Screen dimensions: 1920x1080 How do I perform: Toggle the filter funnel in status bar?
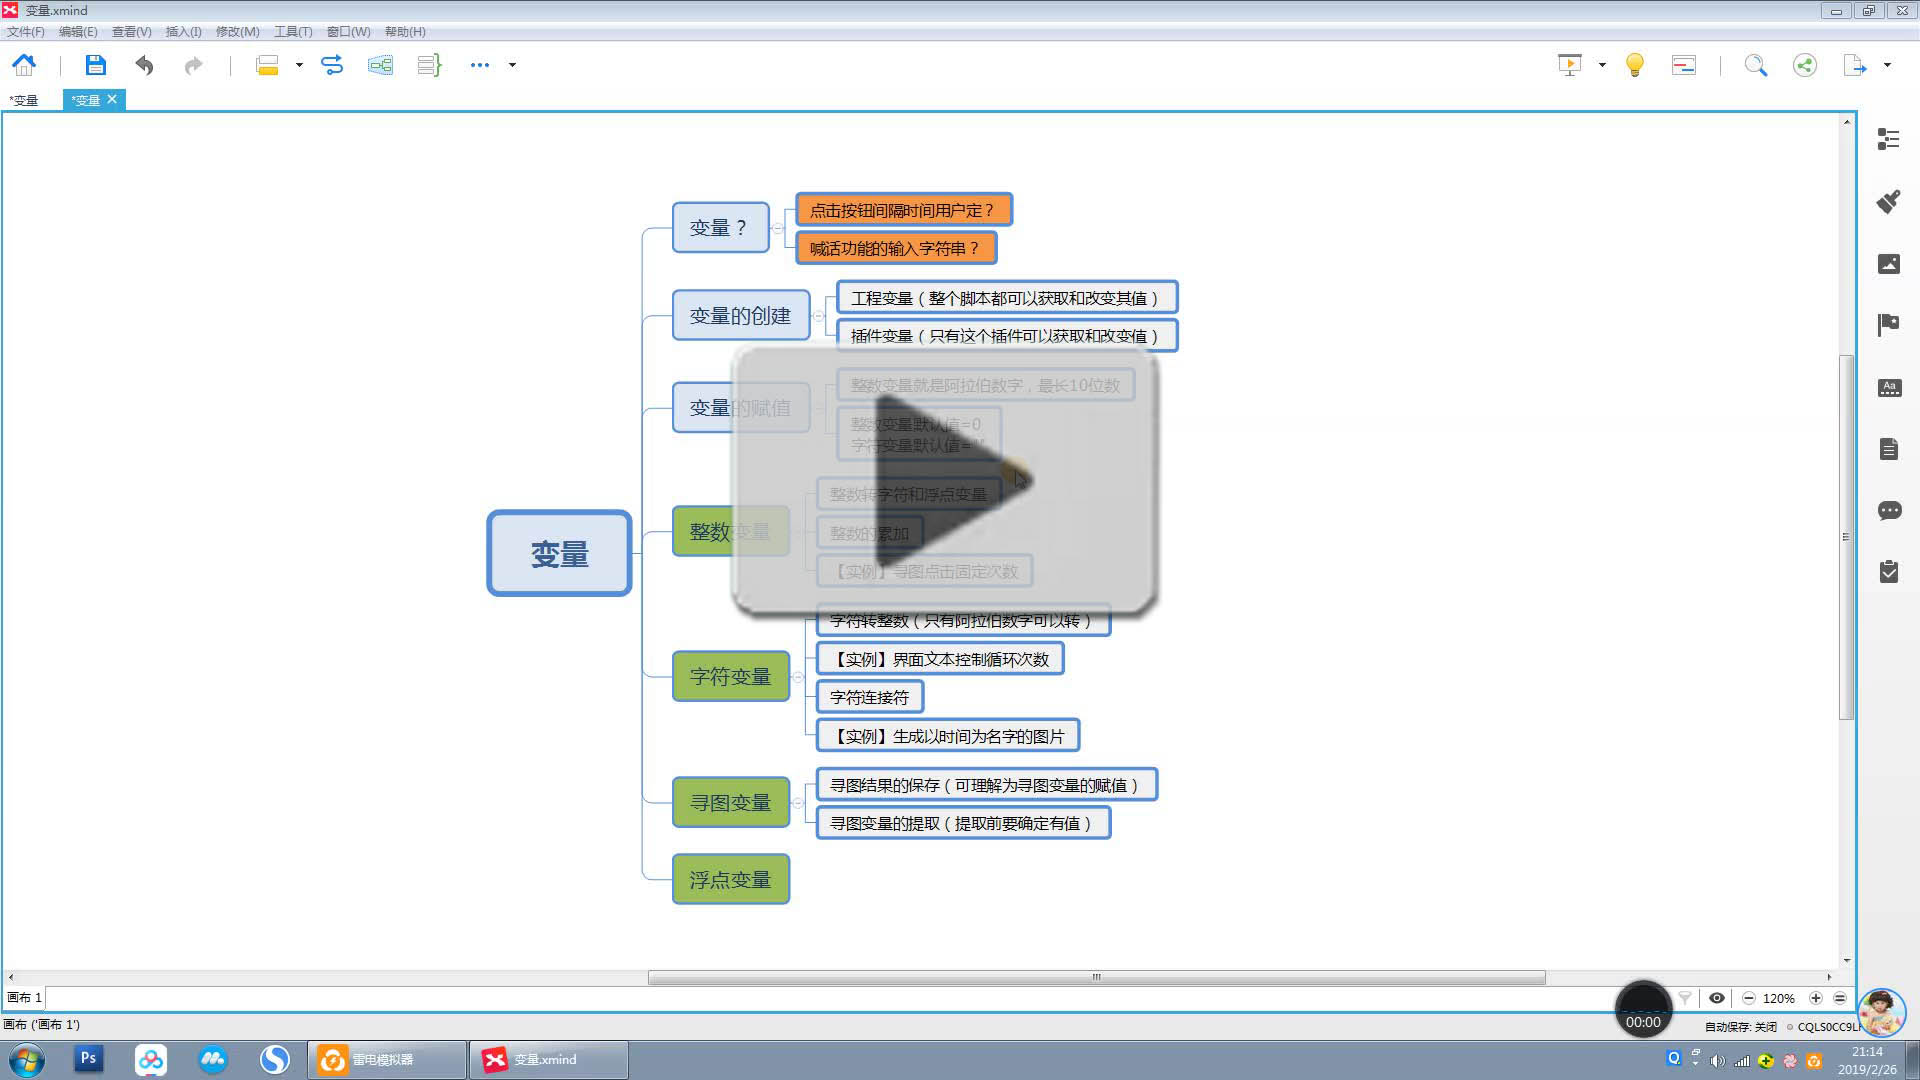1685,998
